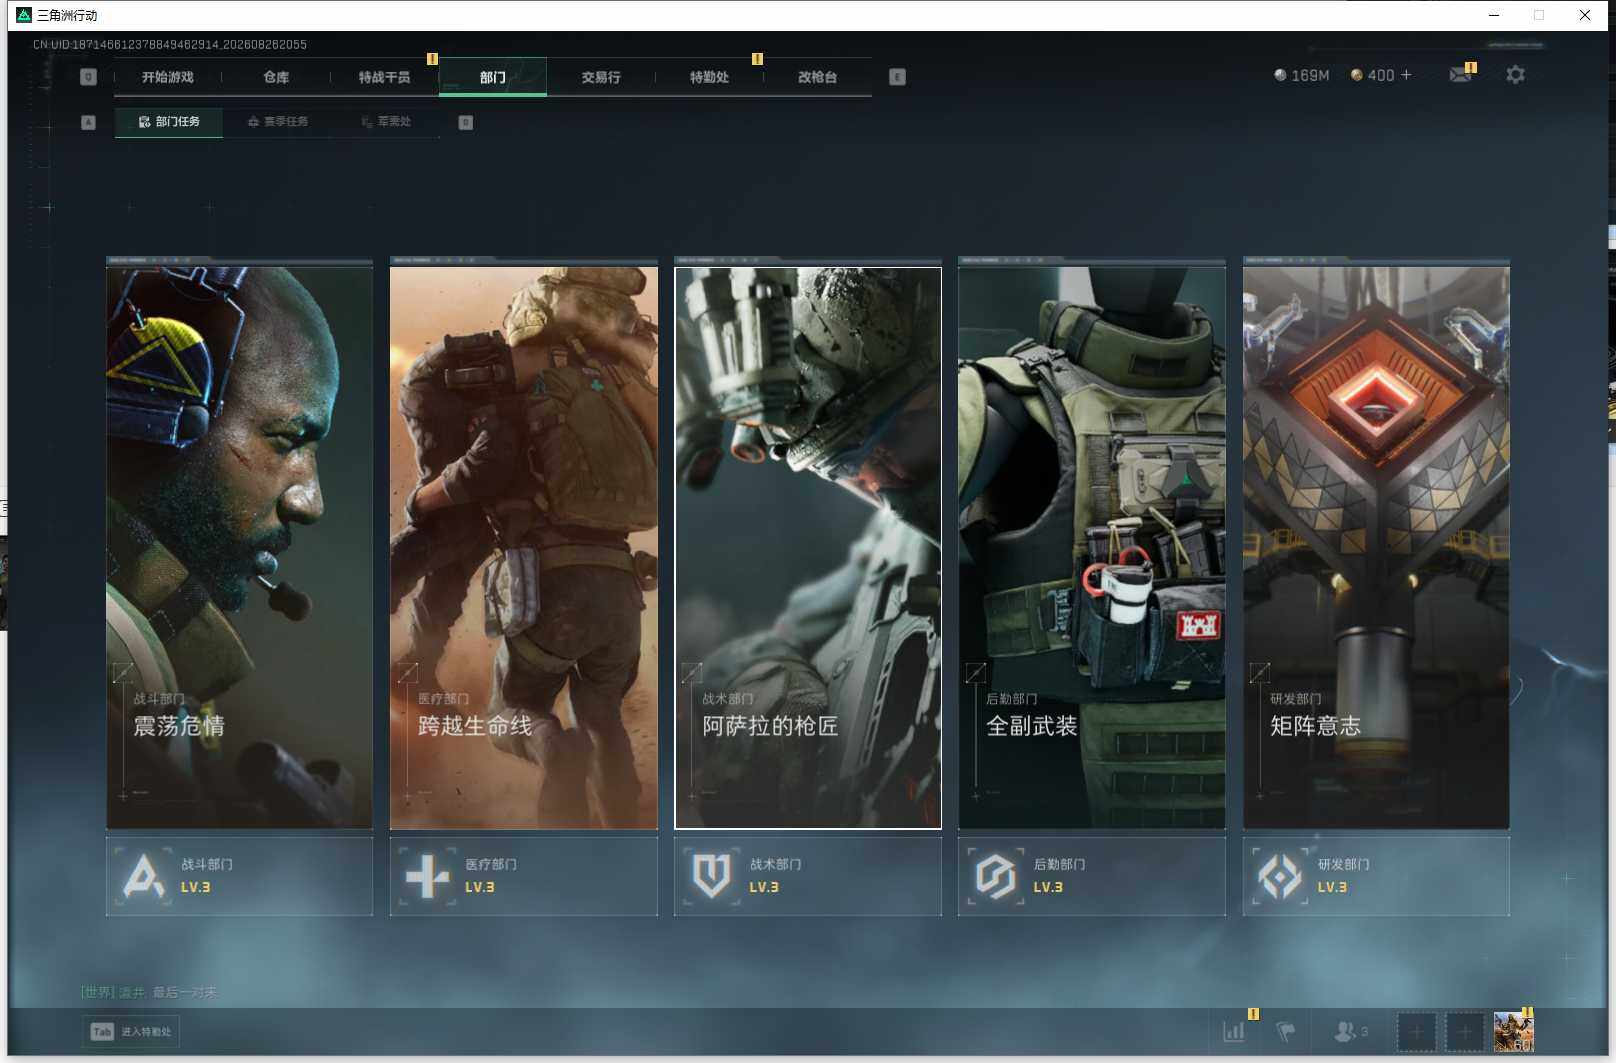Click the logistics department hexagon emblem icon

996,876
